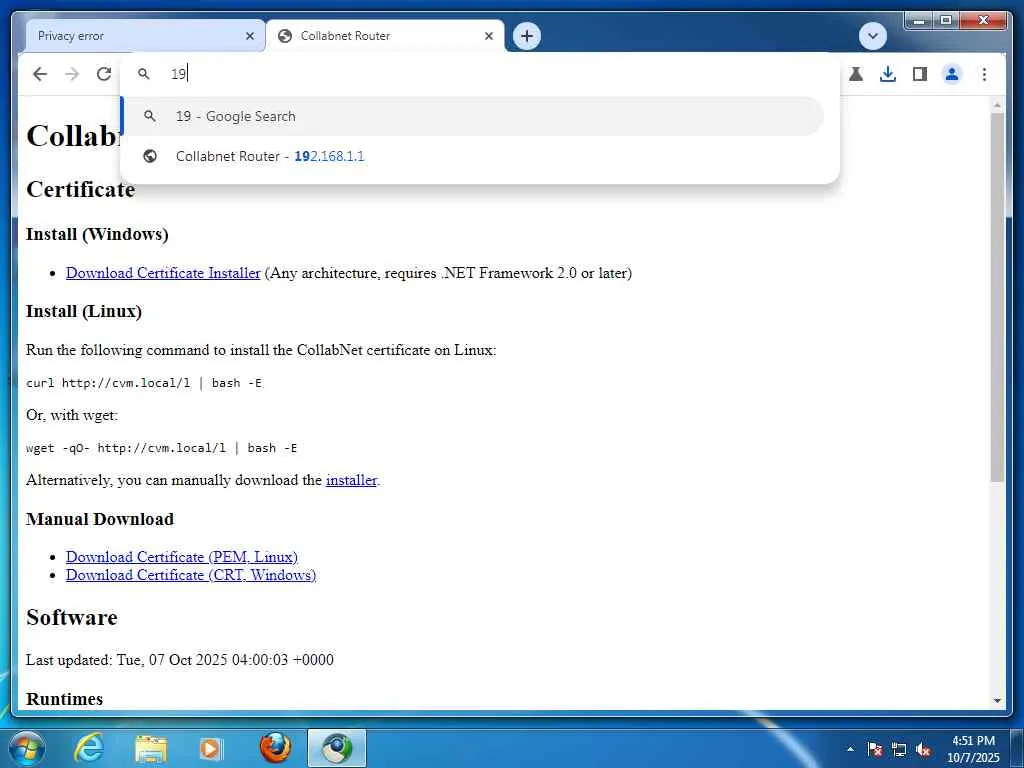Click the curl command text line

point(144,383)
